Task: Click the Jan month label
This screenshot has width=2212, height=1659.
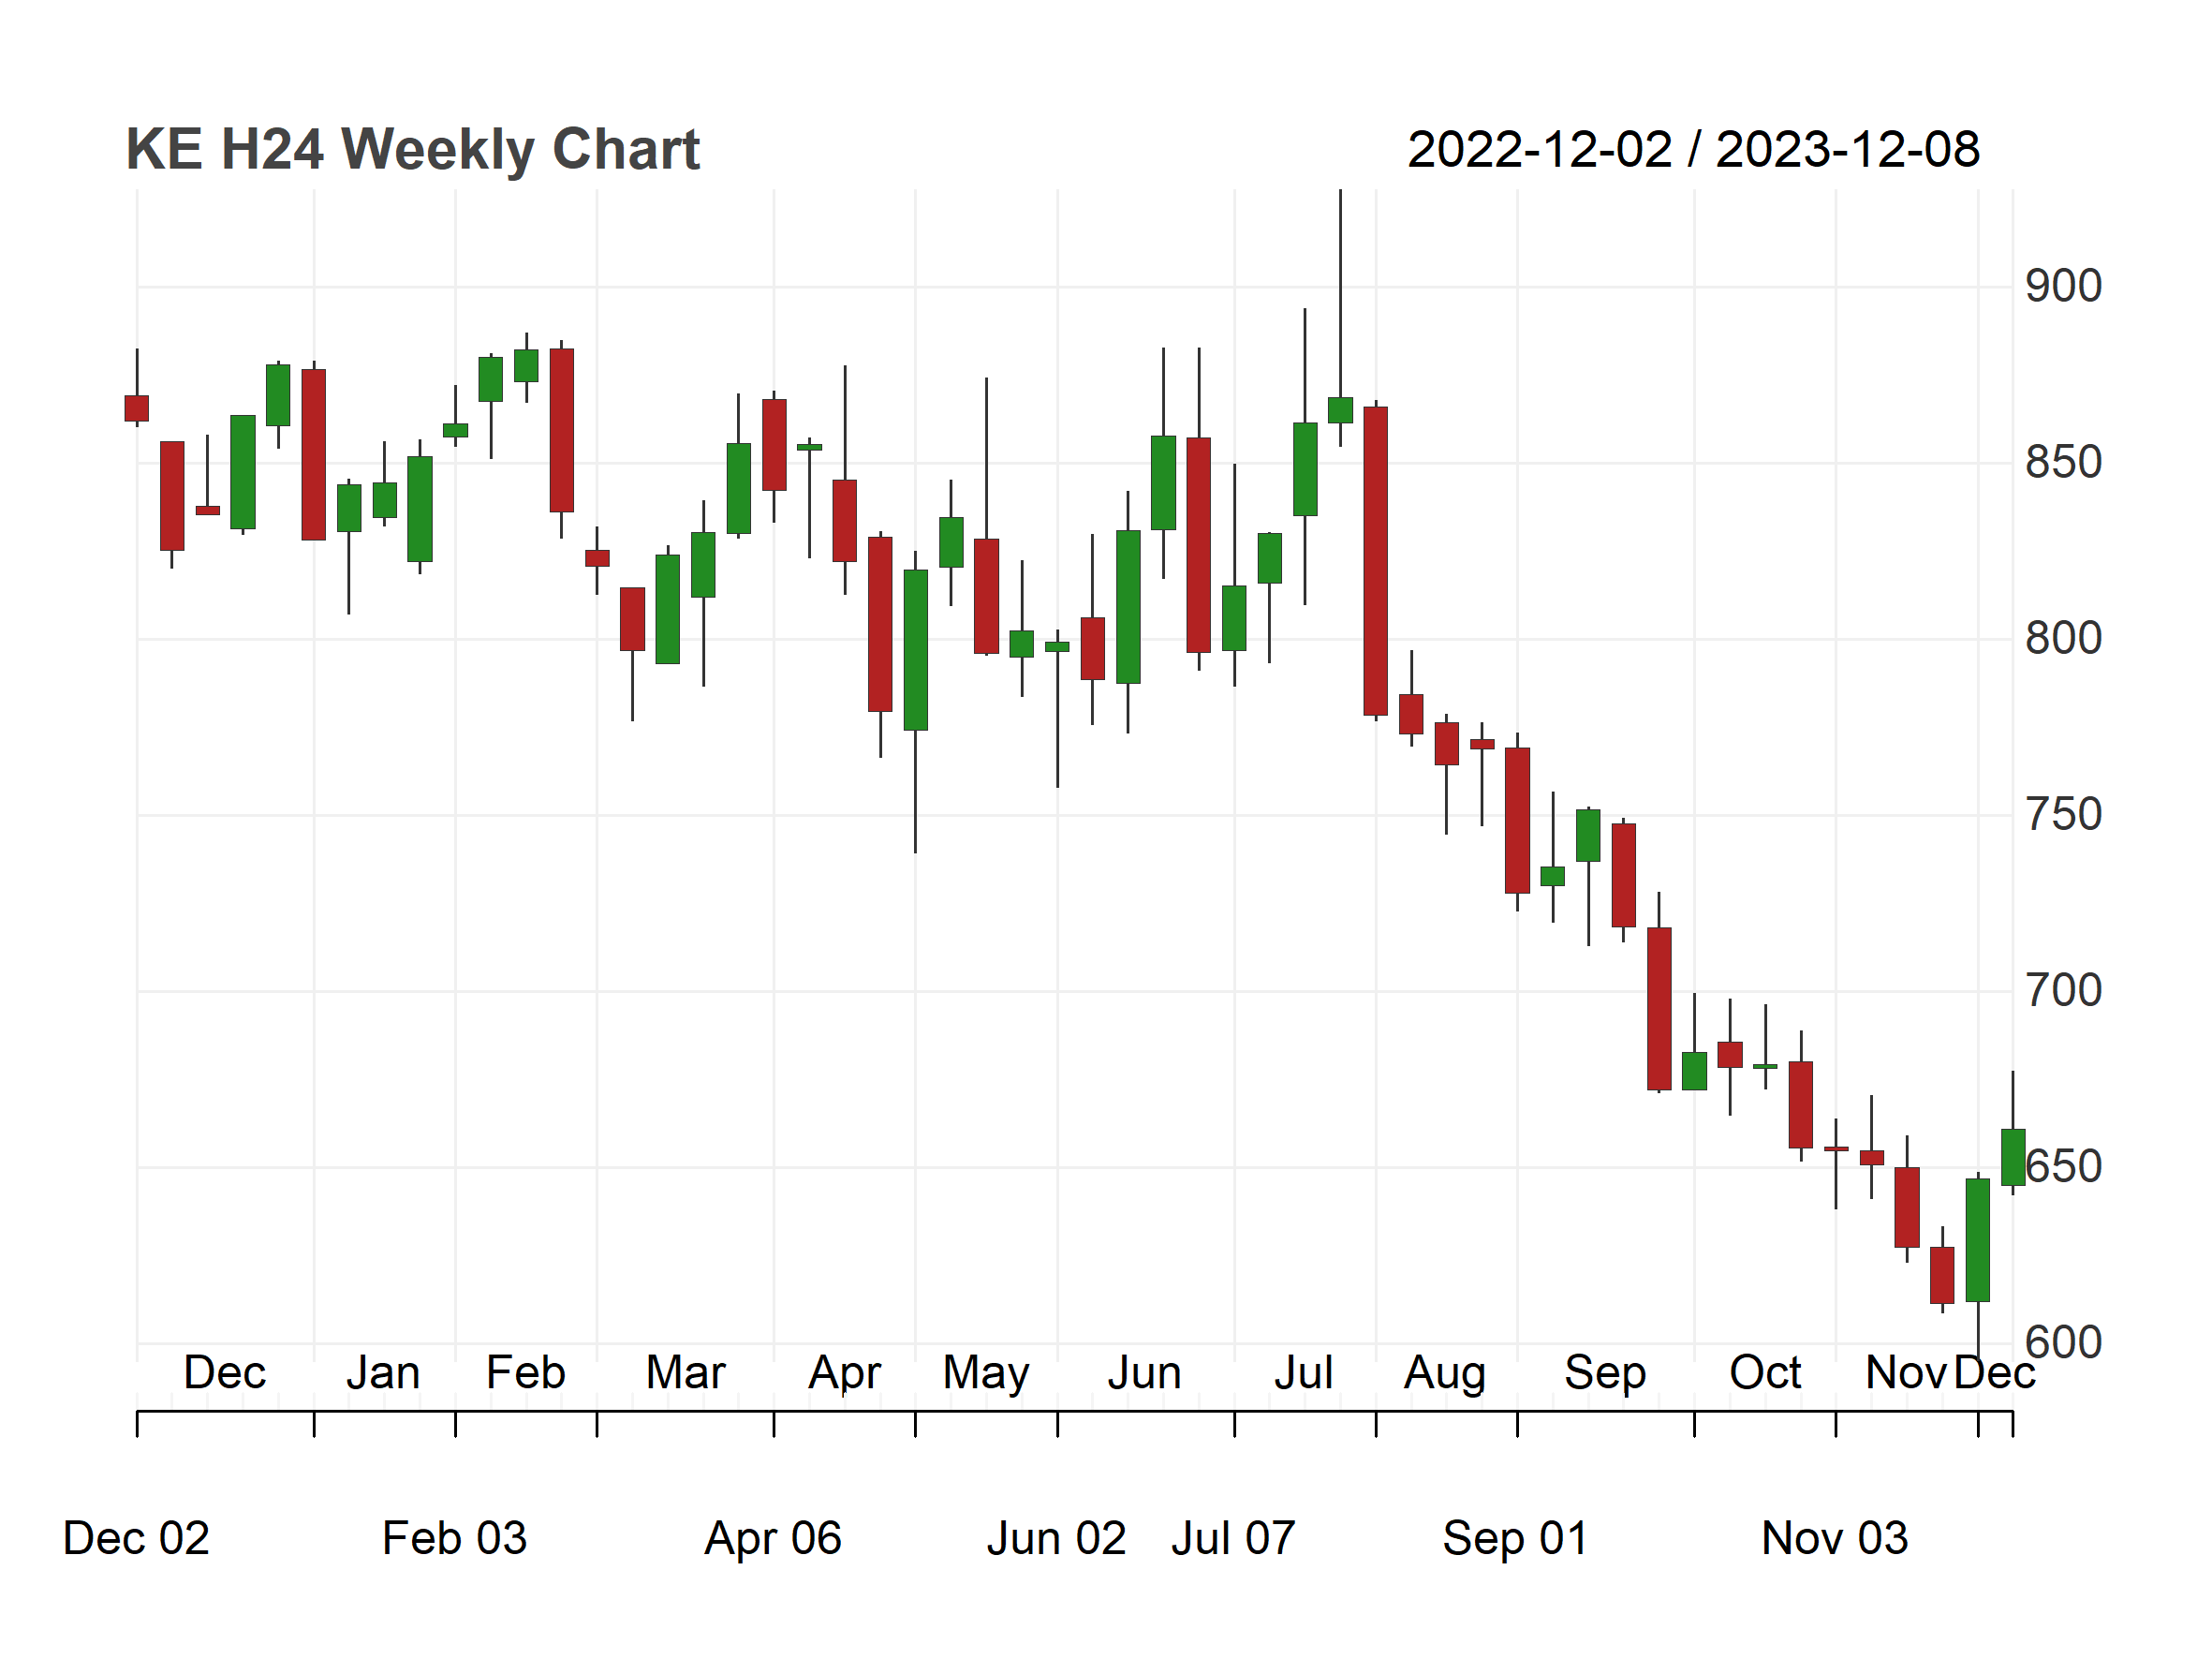Action: click(383, 1373)
